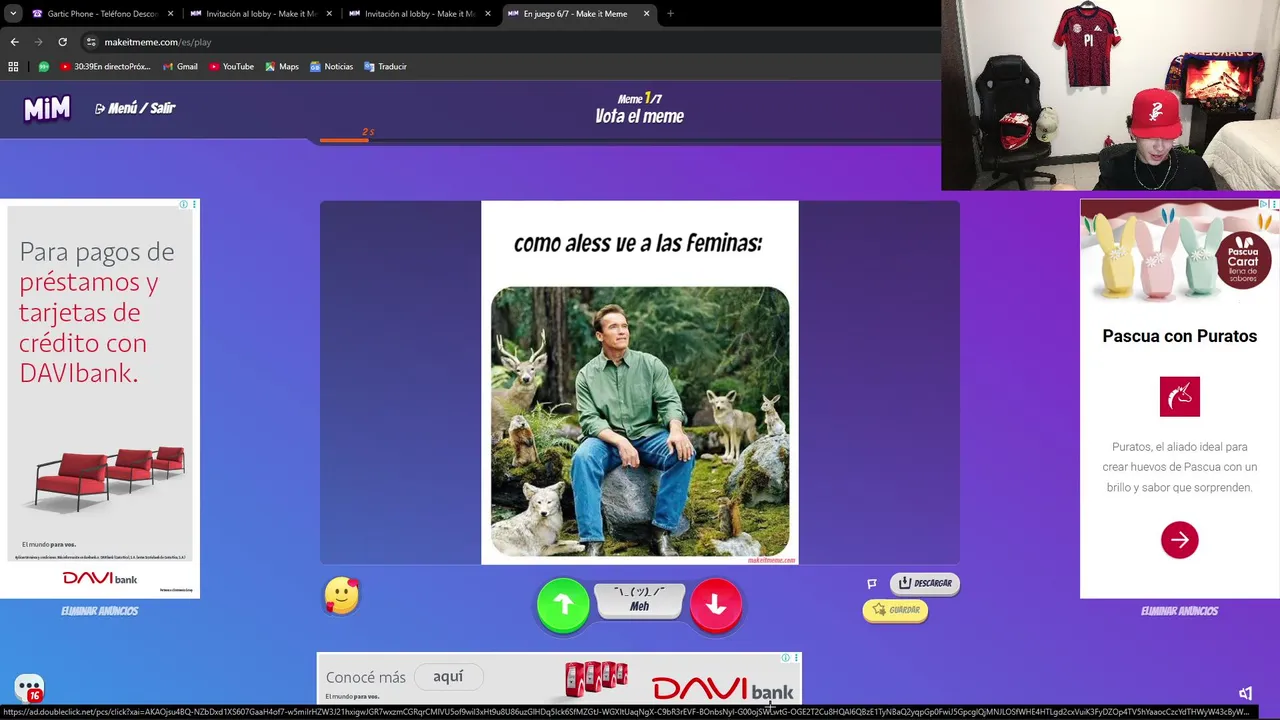Click the MiM logo

coord(47,108)
